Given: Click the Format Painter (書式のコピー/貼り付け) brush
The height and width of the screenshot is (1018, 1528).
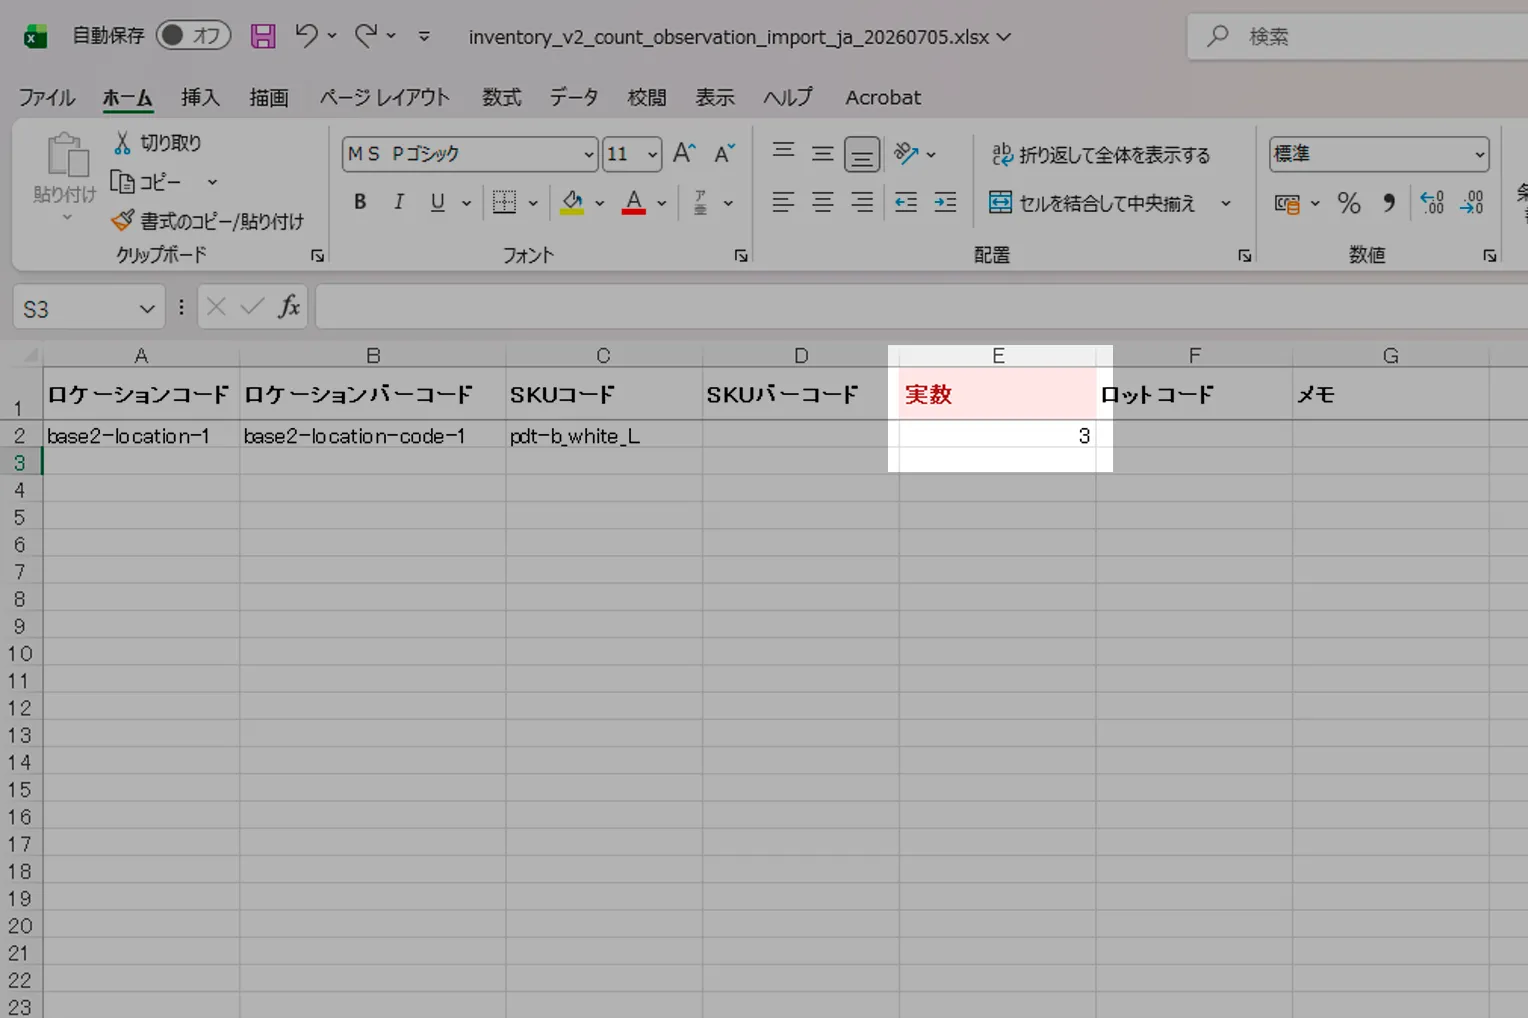Looking at the screenshot, I should click(x=122, y=220).
